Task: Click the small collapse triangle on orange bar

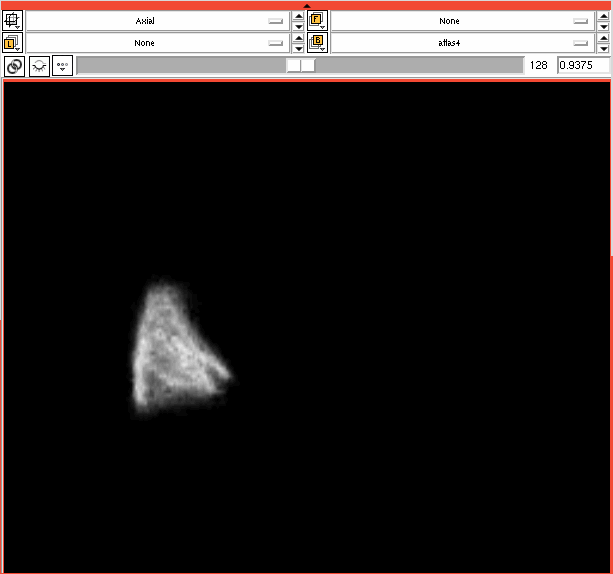Action: click(307, 5)
